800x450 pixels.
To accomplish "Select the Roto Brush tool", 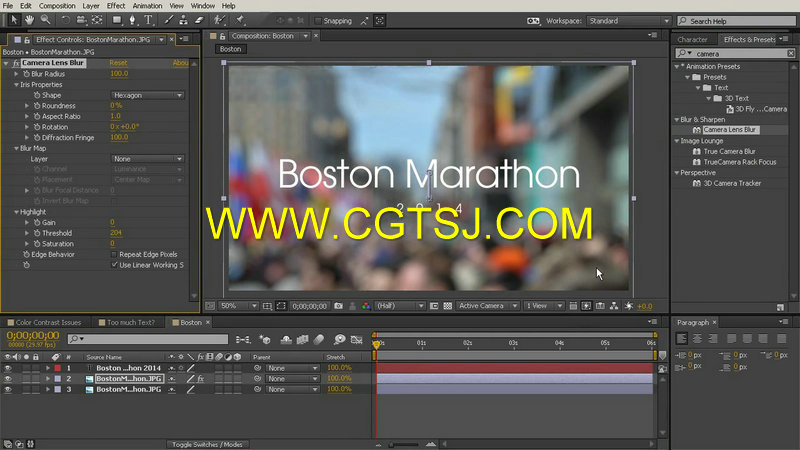I will pos(219,20).
